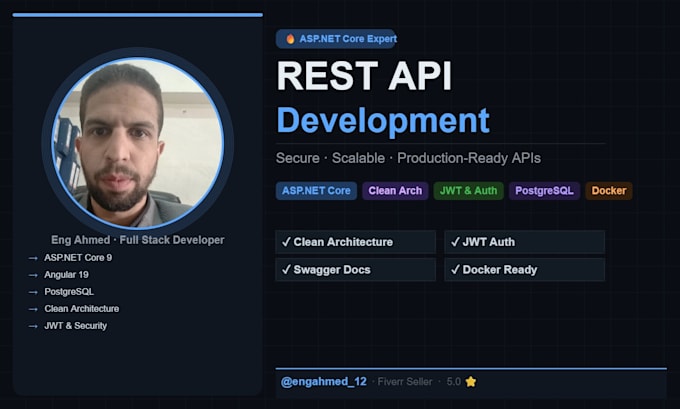Screen dimensions: 680x409
Task: Select the Clean Arch tag
Action: click(x=395, y=191)
